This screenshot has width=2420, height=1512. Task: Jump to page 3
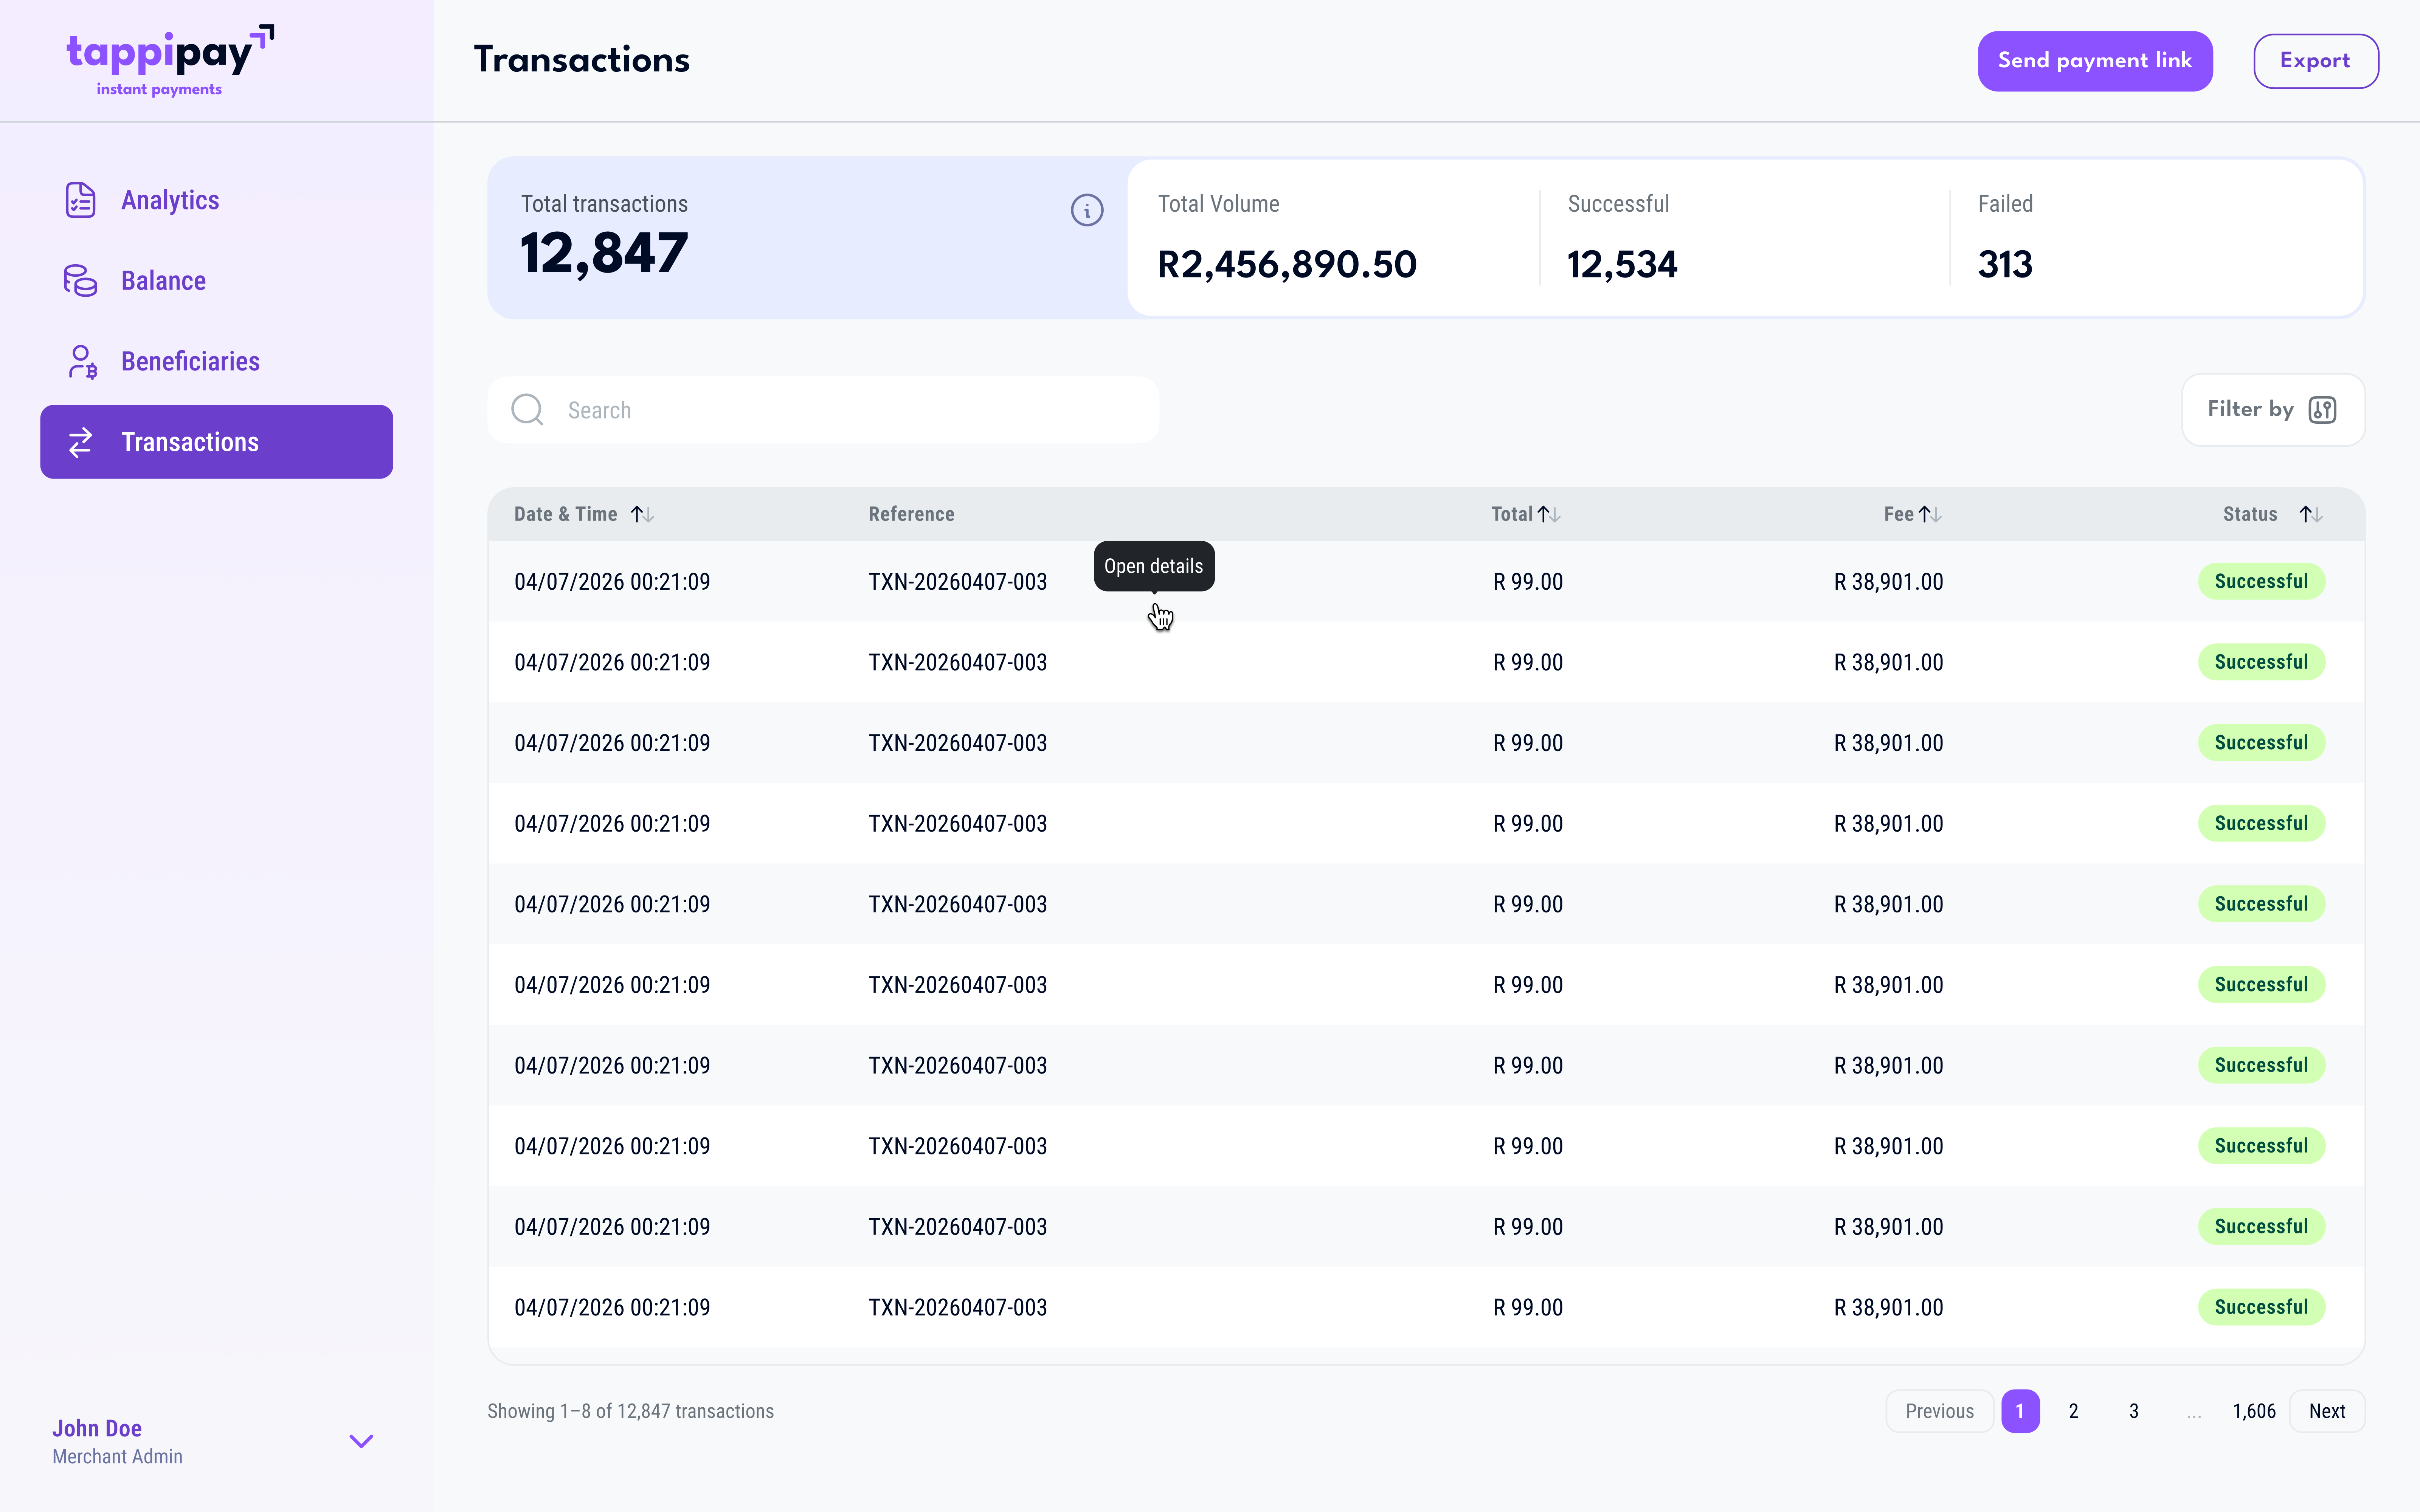[x=2134, y=1411]
